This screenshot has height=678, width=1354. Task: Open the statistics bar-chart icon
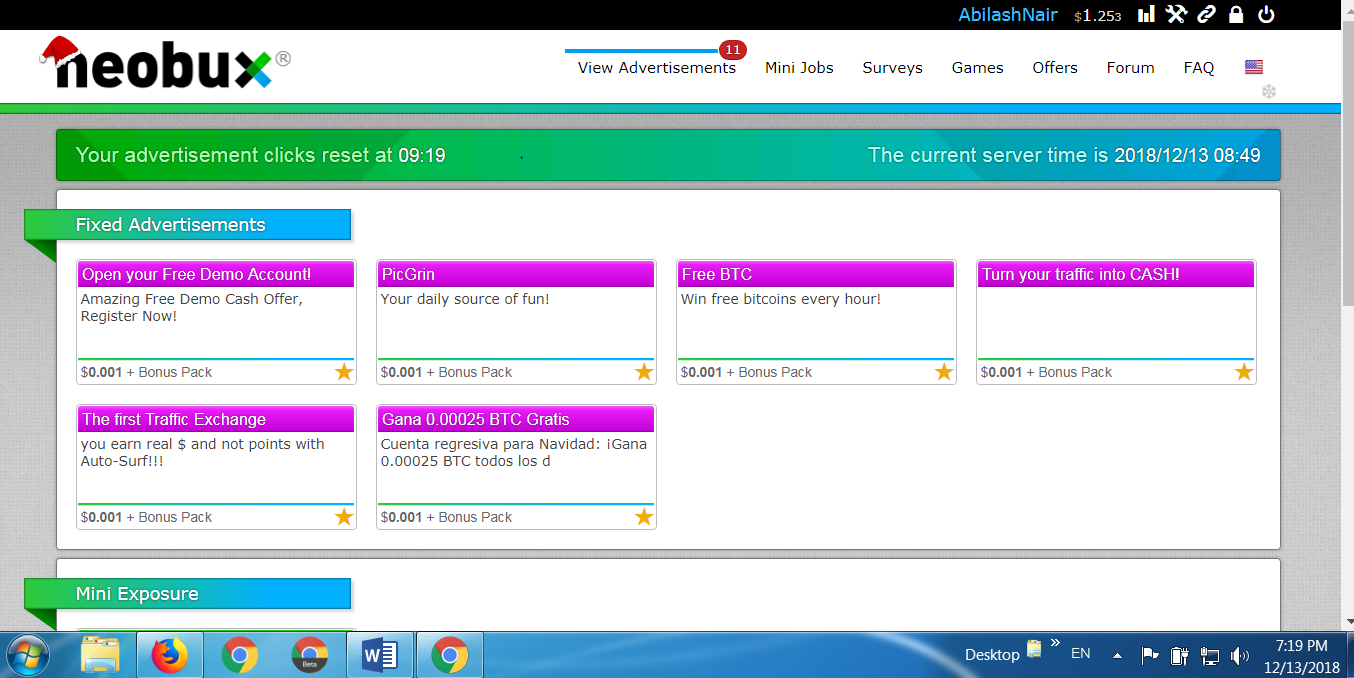point(1146,14)
